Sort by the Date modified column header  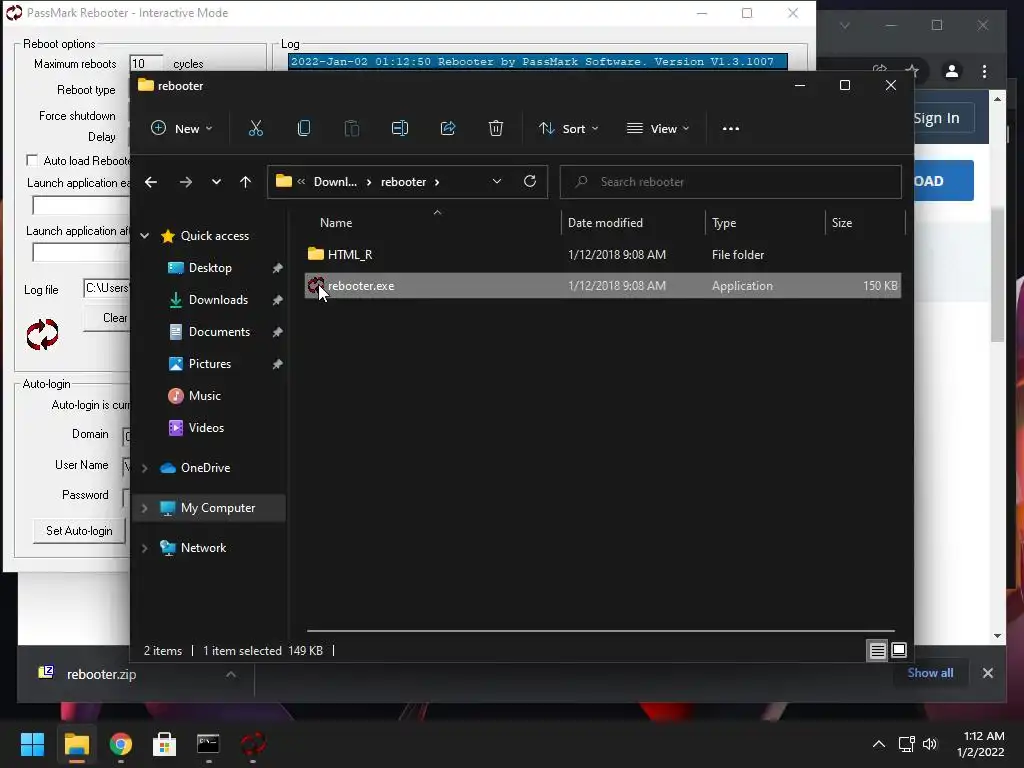(605, 223)
